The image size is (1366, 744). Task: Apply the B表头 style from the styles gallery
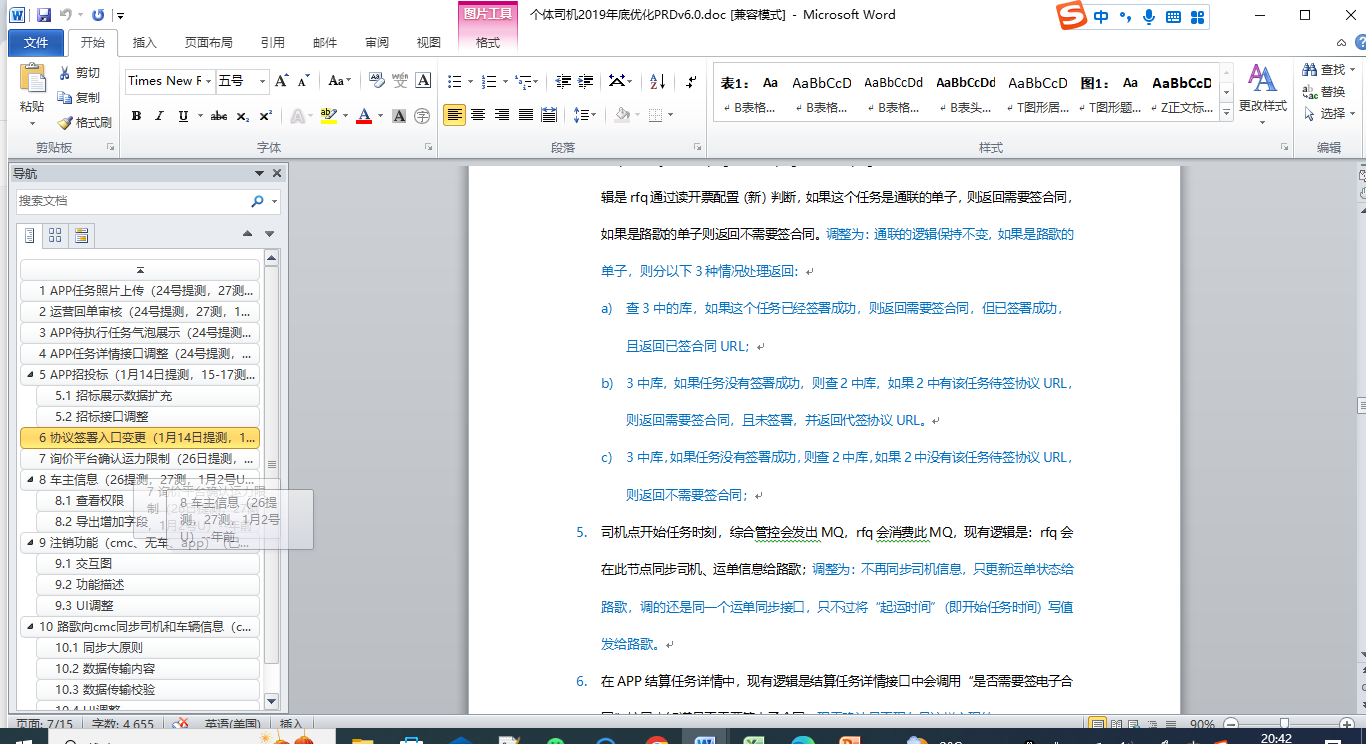coord(966,93)
